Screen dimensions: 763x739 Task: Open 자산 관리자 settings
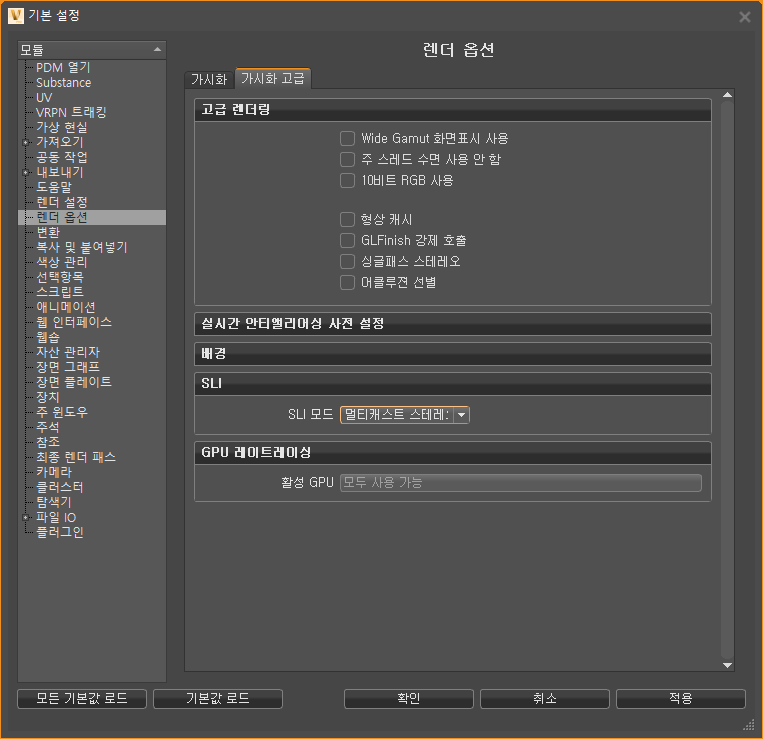(x=68, y=352)
